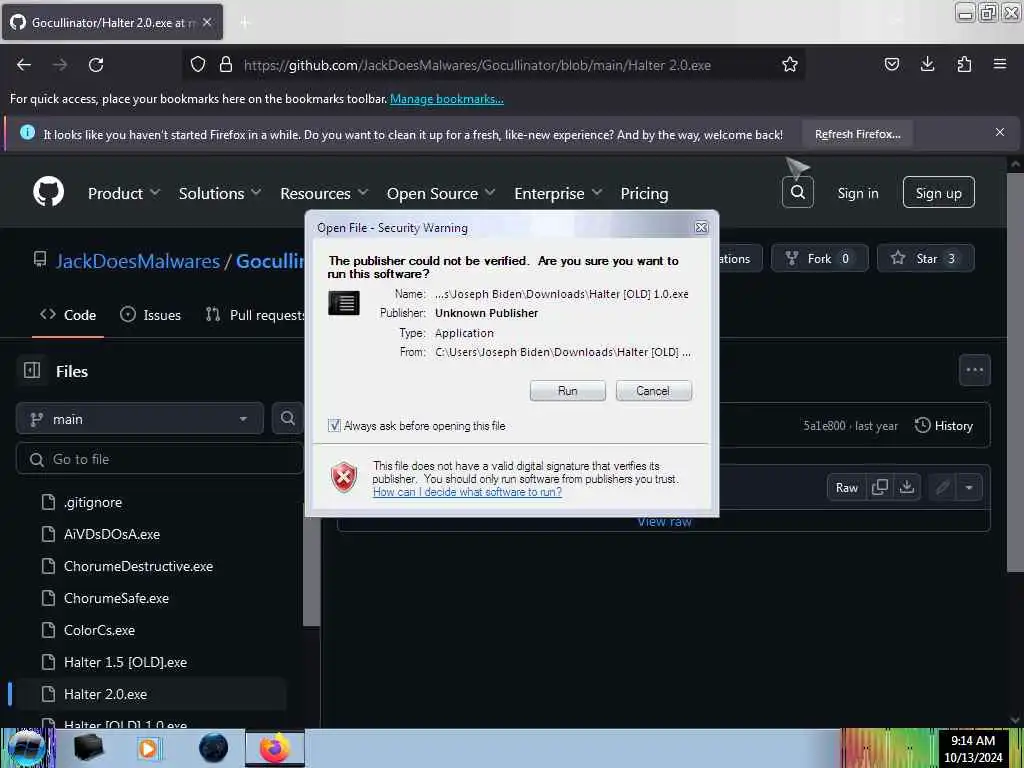This screenshot has height=768, width=1024.
Task: Expand the Enterprise menu
Action: (558, 193)
